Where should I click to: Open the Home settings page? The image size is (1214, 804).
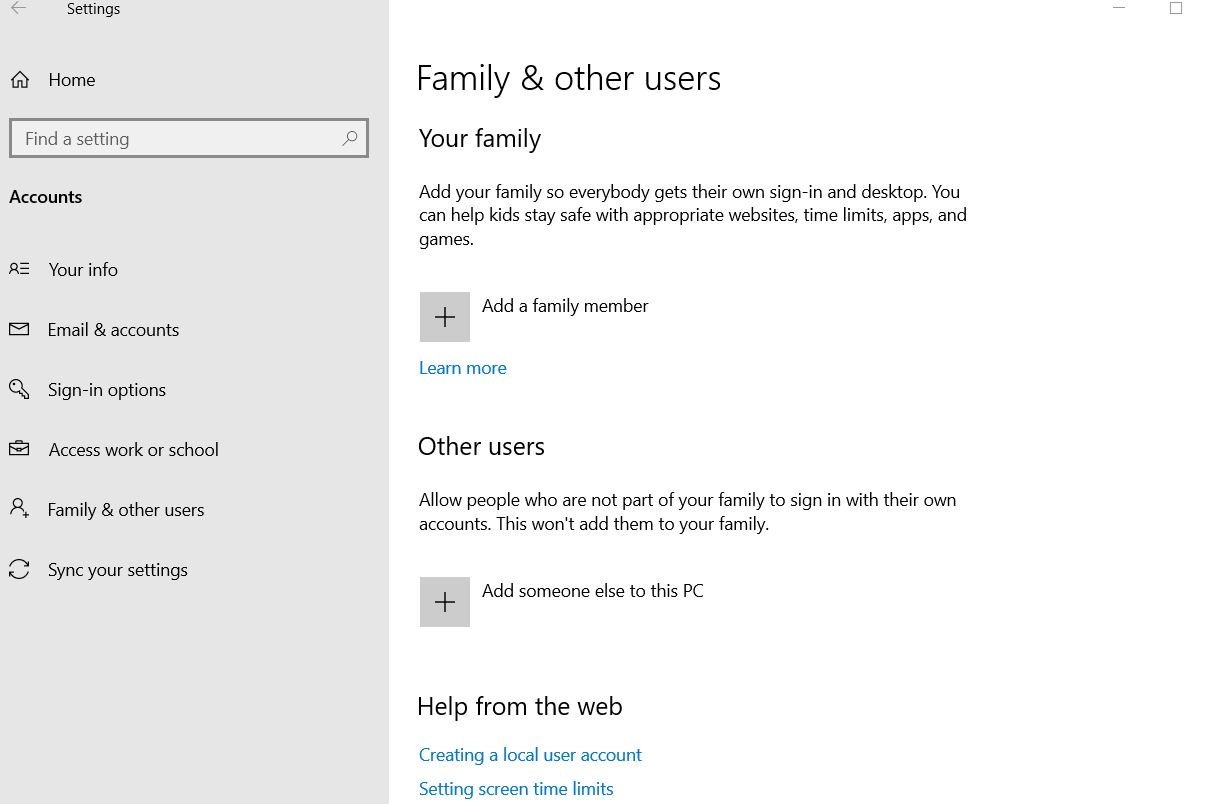coord(72,80)
